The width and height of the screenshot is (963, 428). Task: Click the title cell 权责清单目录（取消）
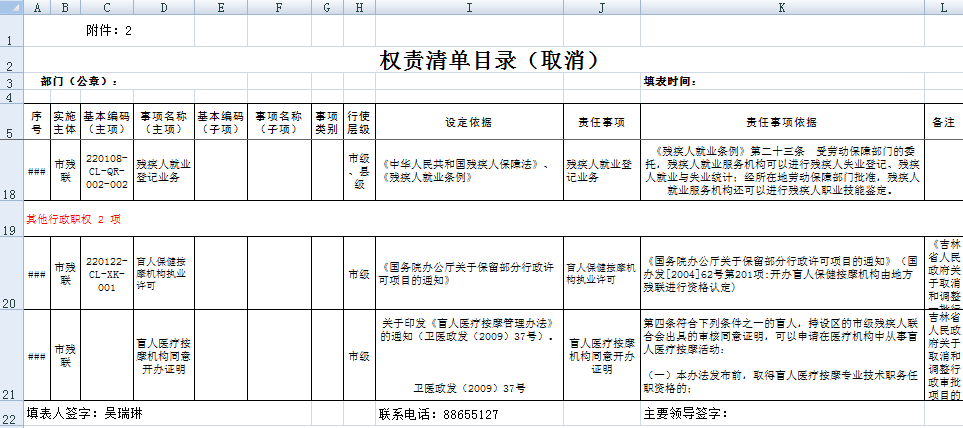coord(490,60)
